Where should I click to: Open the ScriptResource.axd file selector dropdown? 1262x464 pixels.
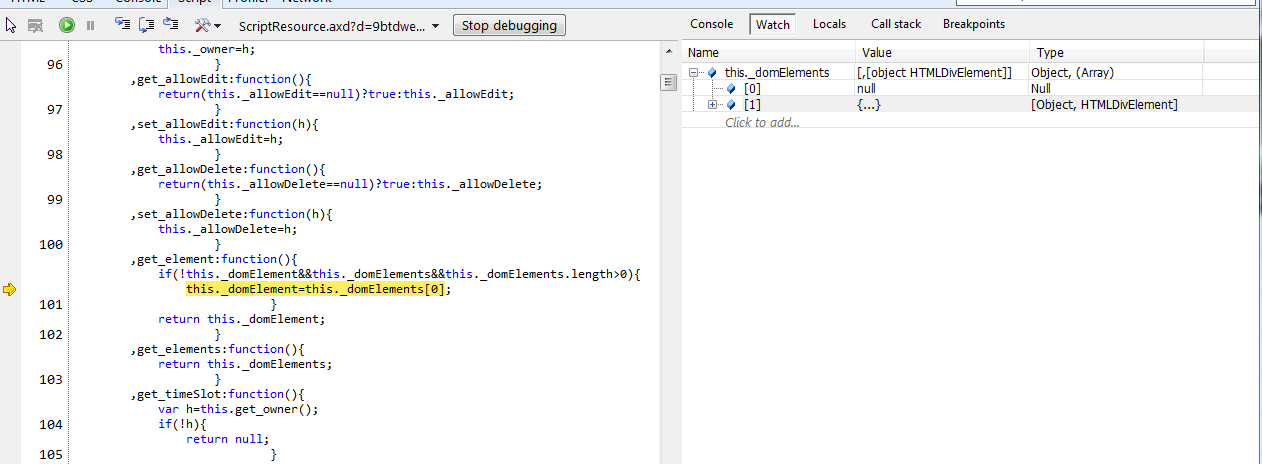coord(340,25)
